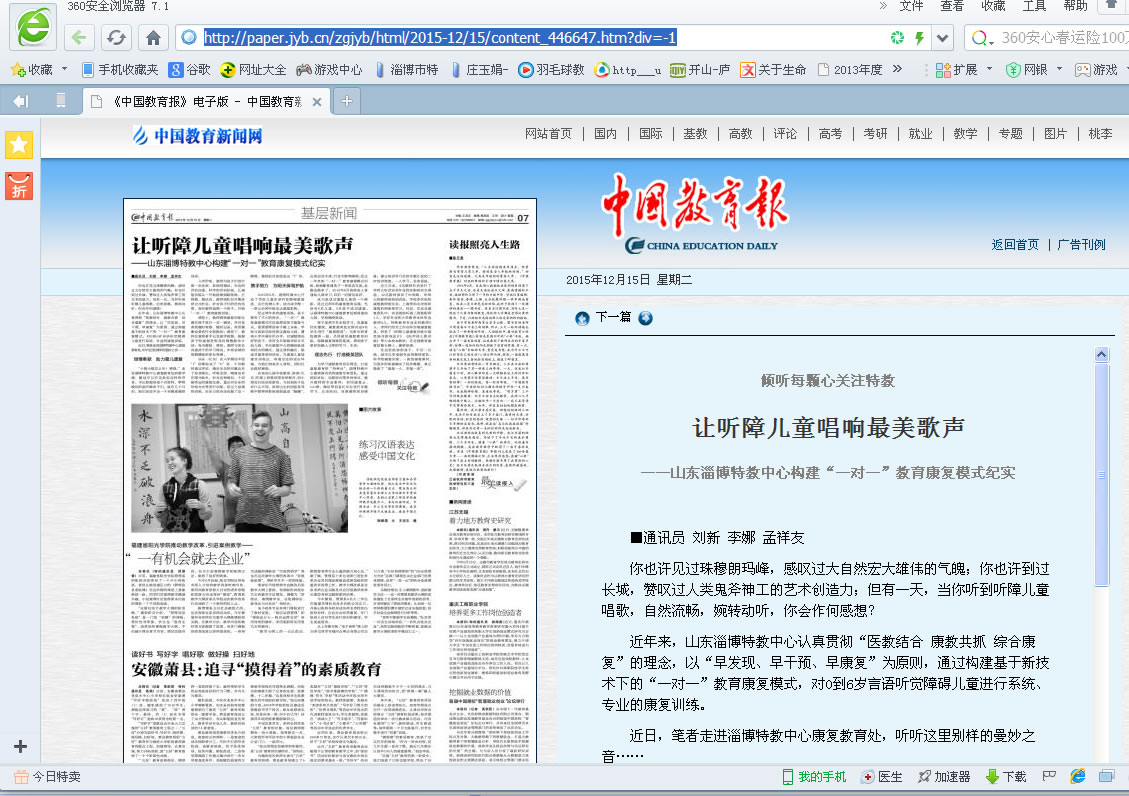Open the address bar history dropdown arrow

(941, 37)
